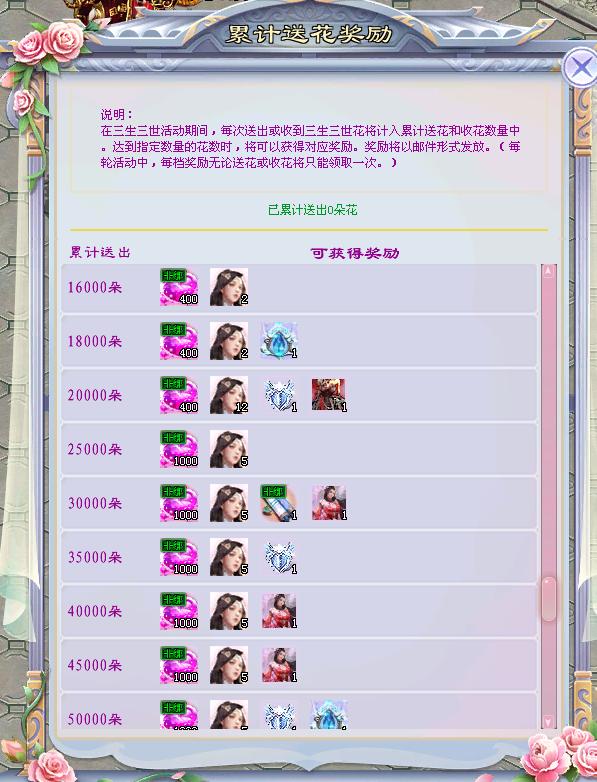Screen dimensions: 597x782
Task: Select the red-dress lady icon in 30000朵 row
Action: tap(329, 503)
